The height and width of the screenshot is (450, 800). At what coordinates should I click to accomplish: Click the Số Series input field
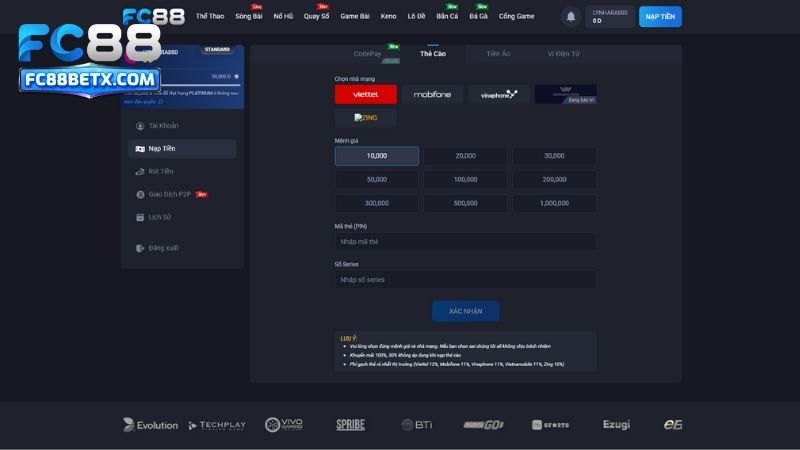pyautogui.click(x=465, y=280)
